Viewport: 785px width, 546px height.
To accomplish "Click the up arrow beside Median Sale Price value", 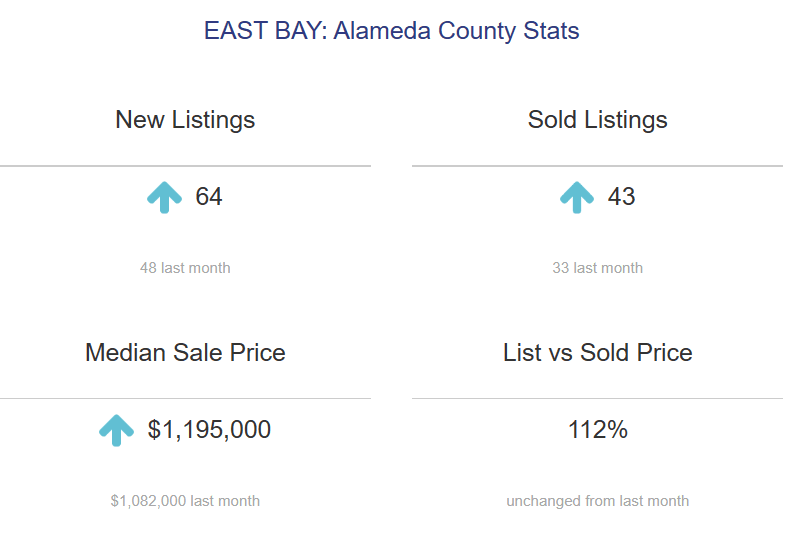I will tap(116, 430).
